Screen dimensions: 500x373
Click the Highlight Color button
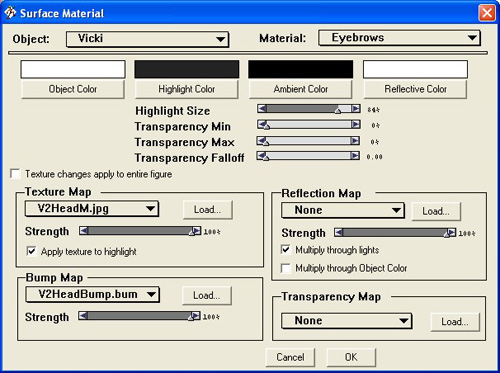click(186, 89)
